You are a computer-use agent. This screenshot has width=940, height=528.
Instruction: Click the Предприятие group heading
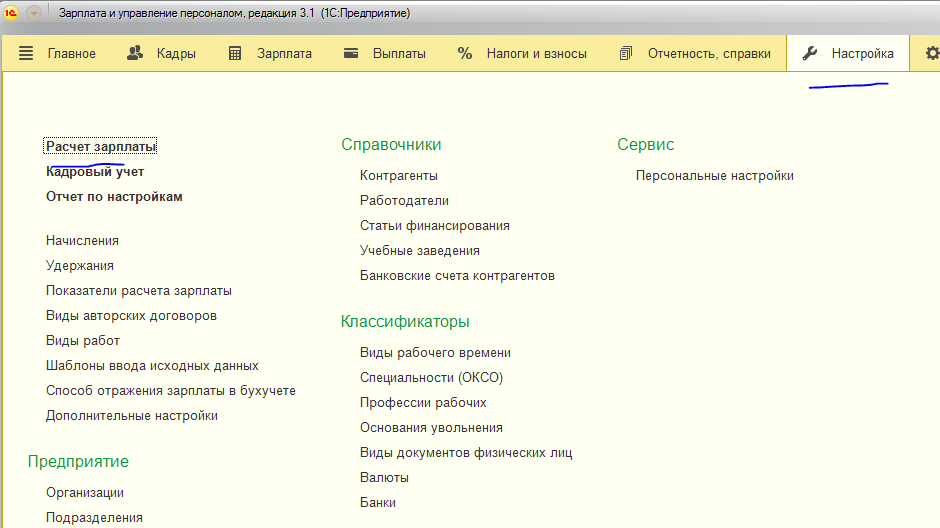click(78, 461)
